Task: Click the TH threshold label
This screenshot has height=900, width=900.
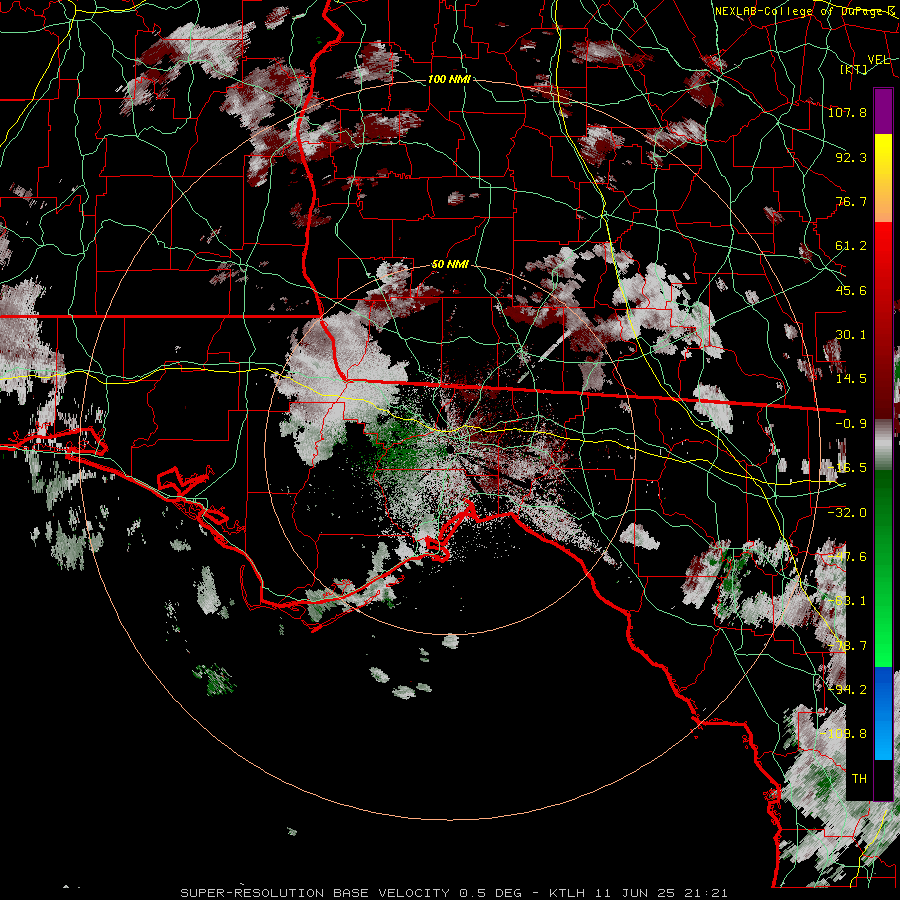Action: tap(859, 779)
